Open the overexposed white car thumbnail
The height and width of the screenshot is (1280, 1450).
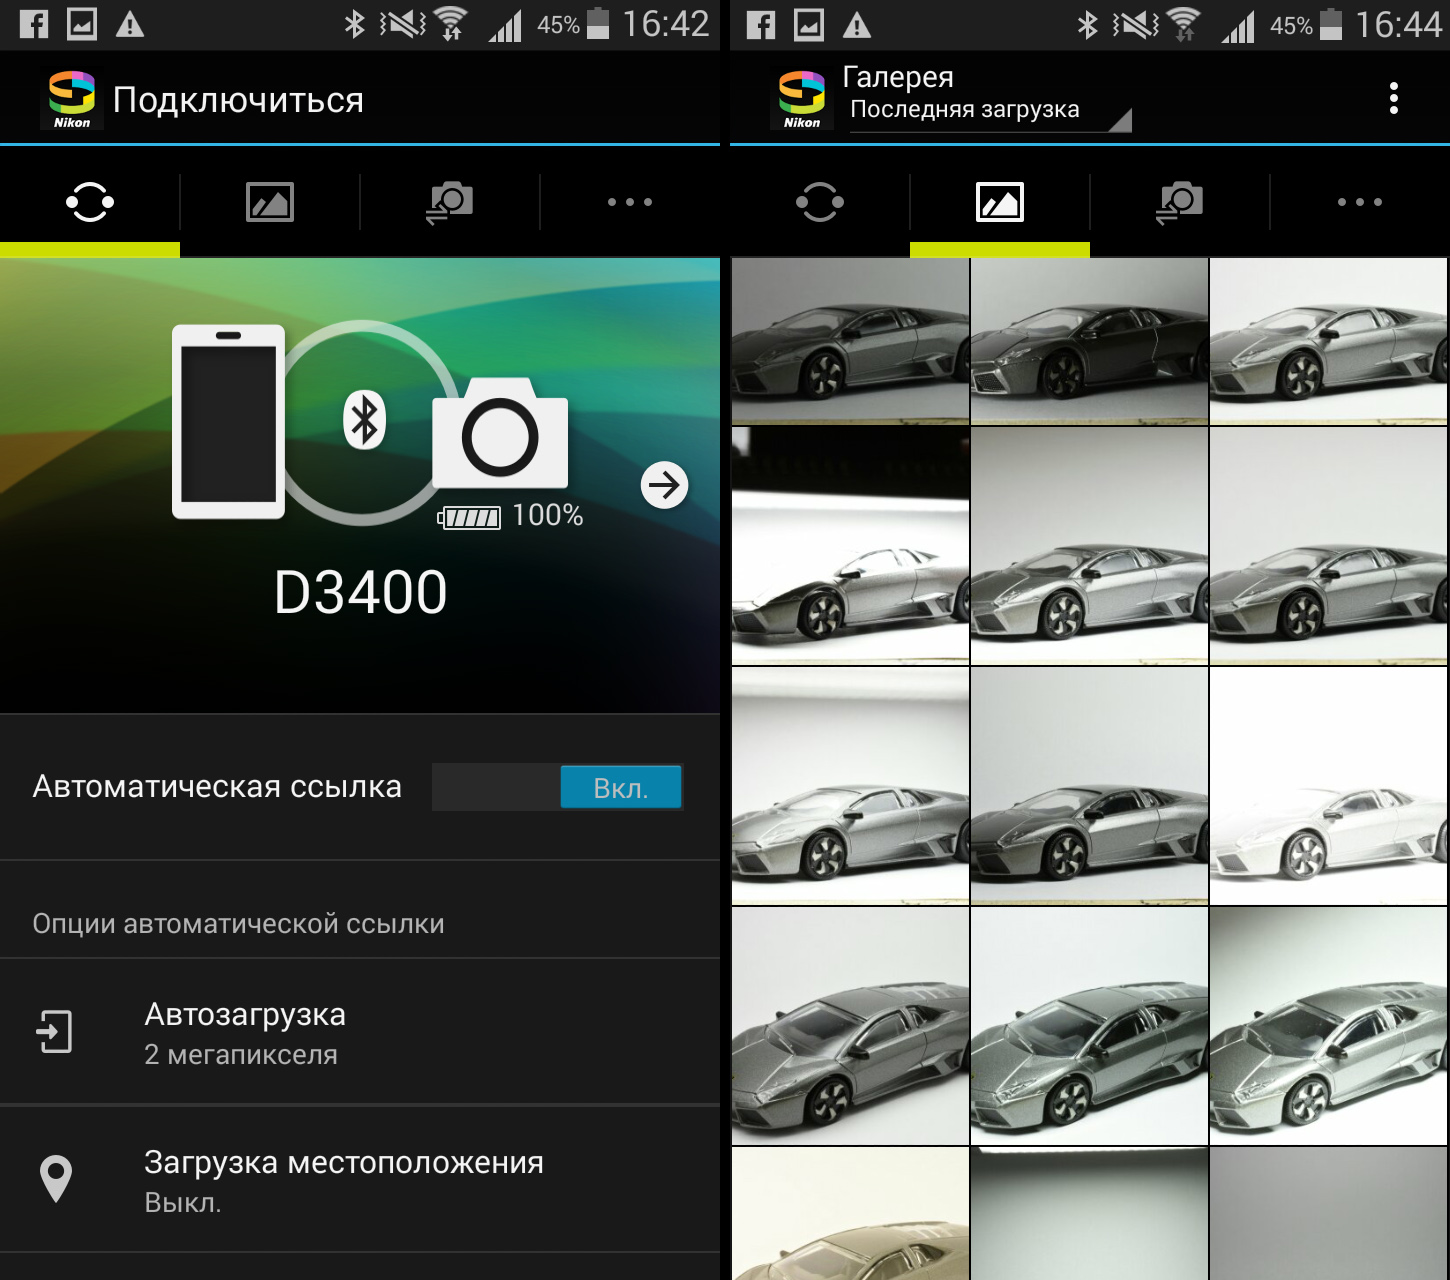coord(1328,786)
